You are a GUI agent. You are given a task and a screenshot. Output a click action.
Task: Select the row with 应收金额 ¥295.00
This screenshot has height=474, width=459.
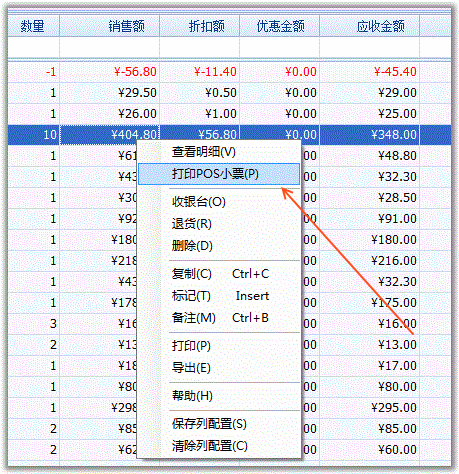(229, 408)
